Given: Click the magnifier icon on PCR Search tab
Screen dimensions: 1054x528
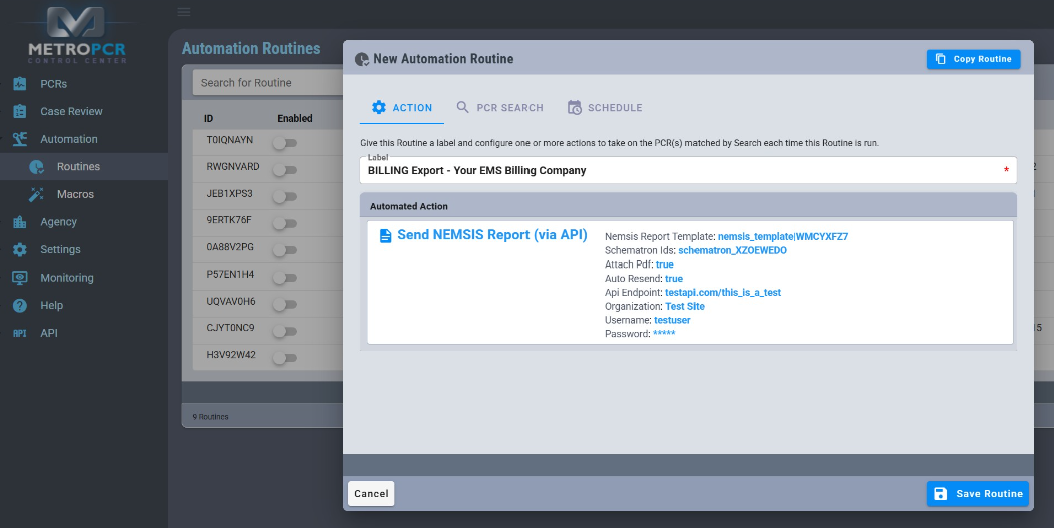Looking at the screenshot, I should coord(462,107).
